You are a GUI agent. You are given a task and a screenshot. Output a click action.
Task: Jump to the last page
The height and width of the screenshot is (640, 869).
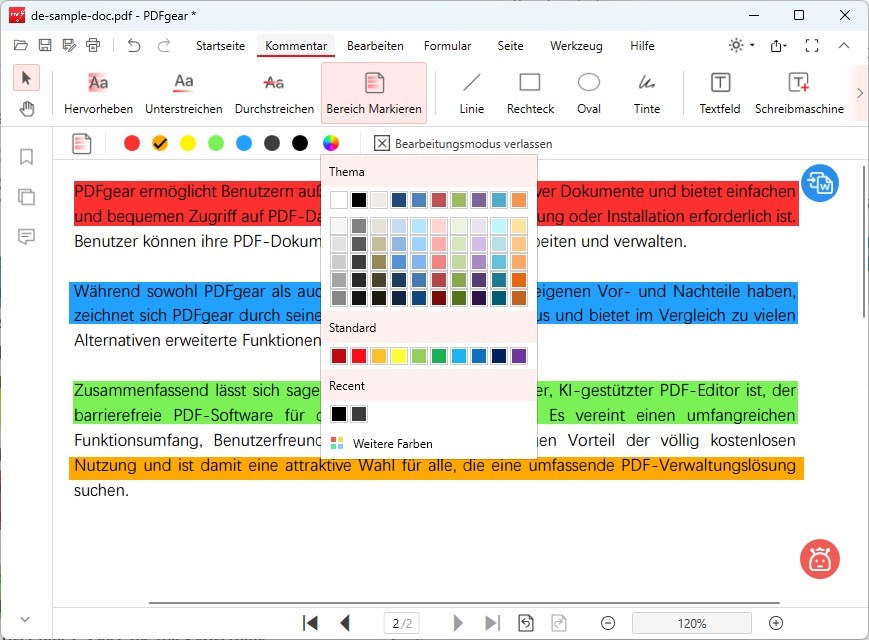coord(492,623)
